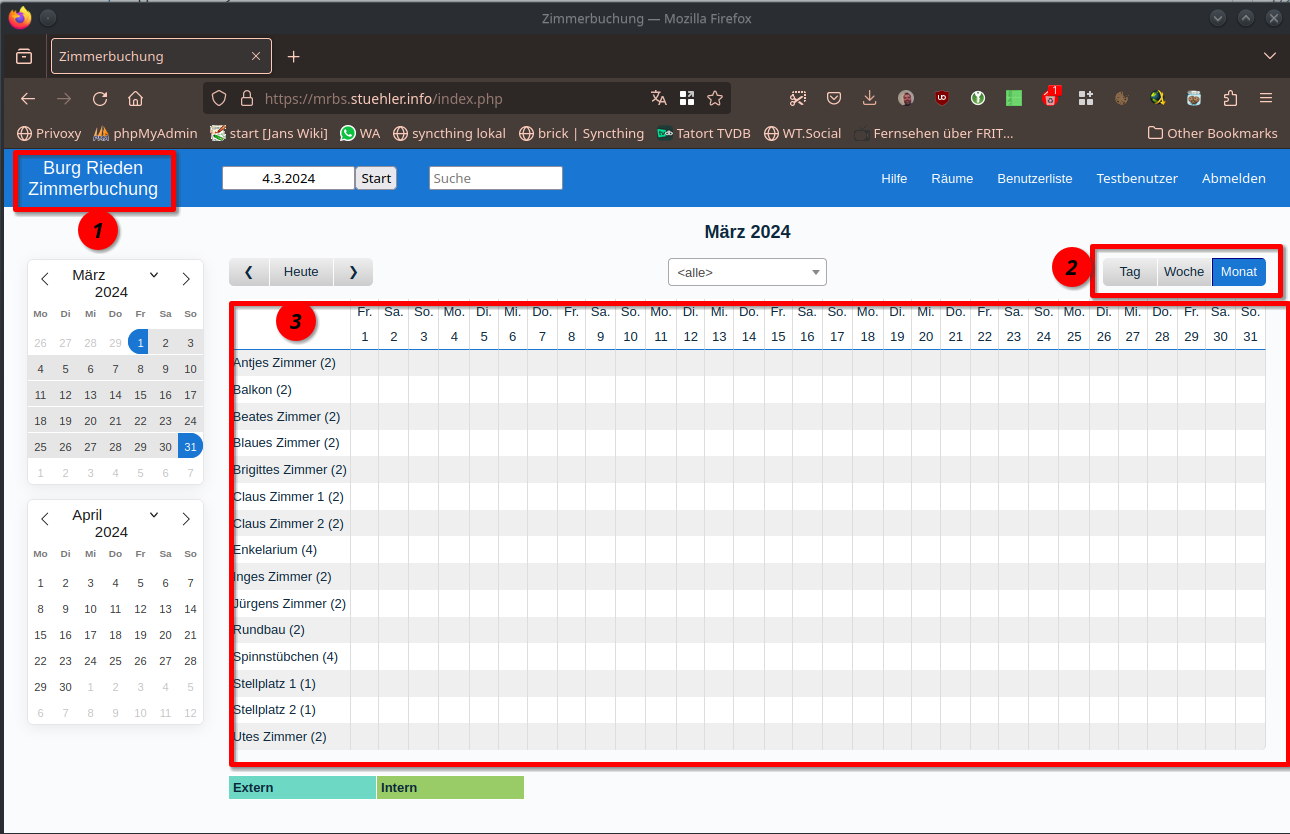Viewport: 1290px width, 834px height.
Task: Open Firefox downloads arrow icon
Action: [870, 98]
